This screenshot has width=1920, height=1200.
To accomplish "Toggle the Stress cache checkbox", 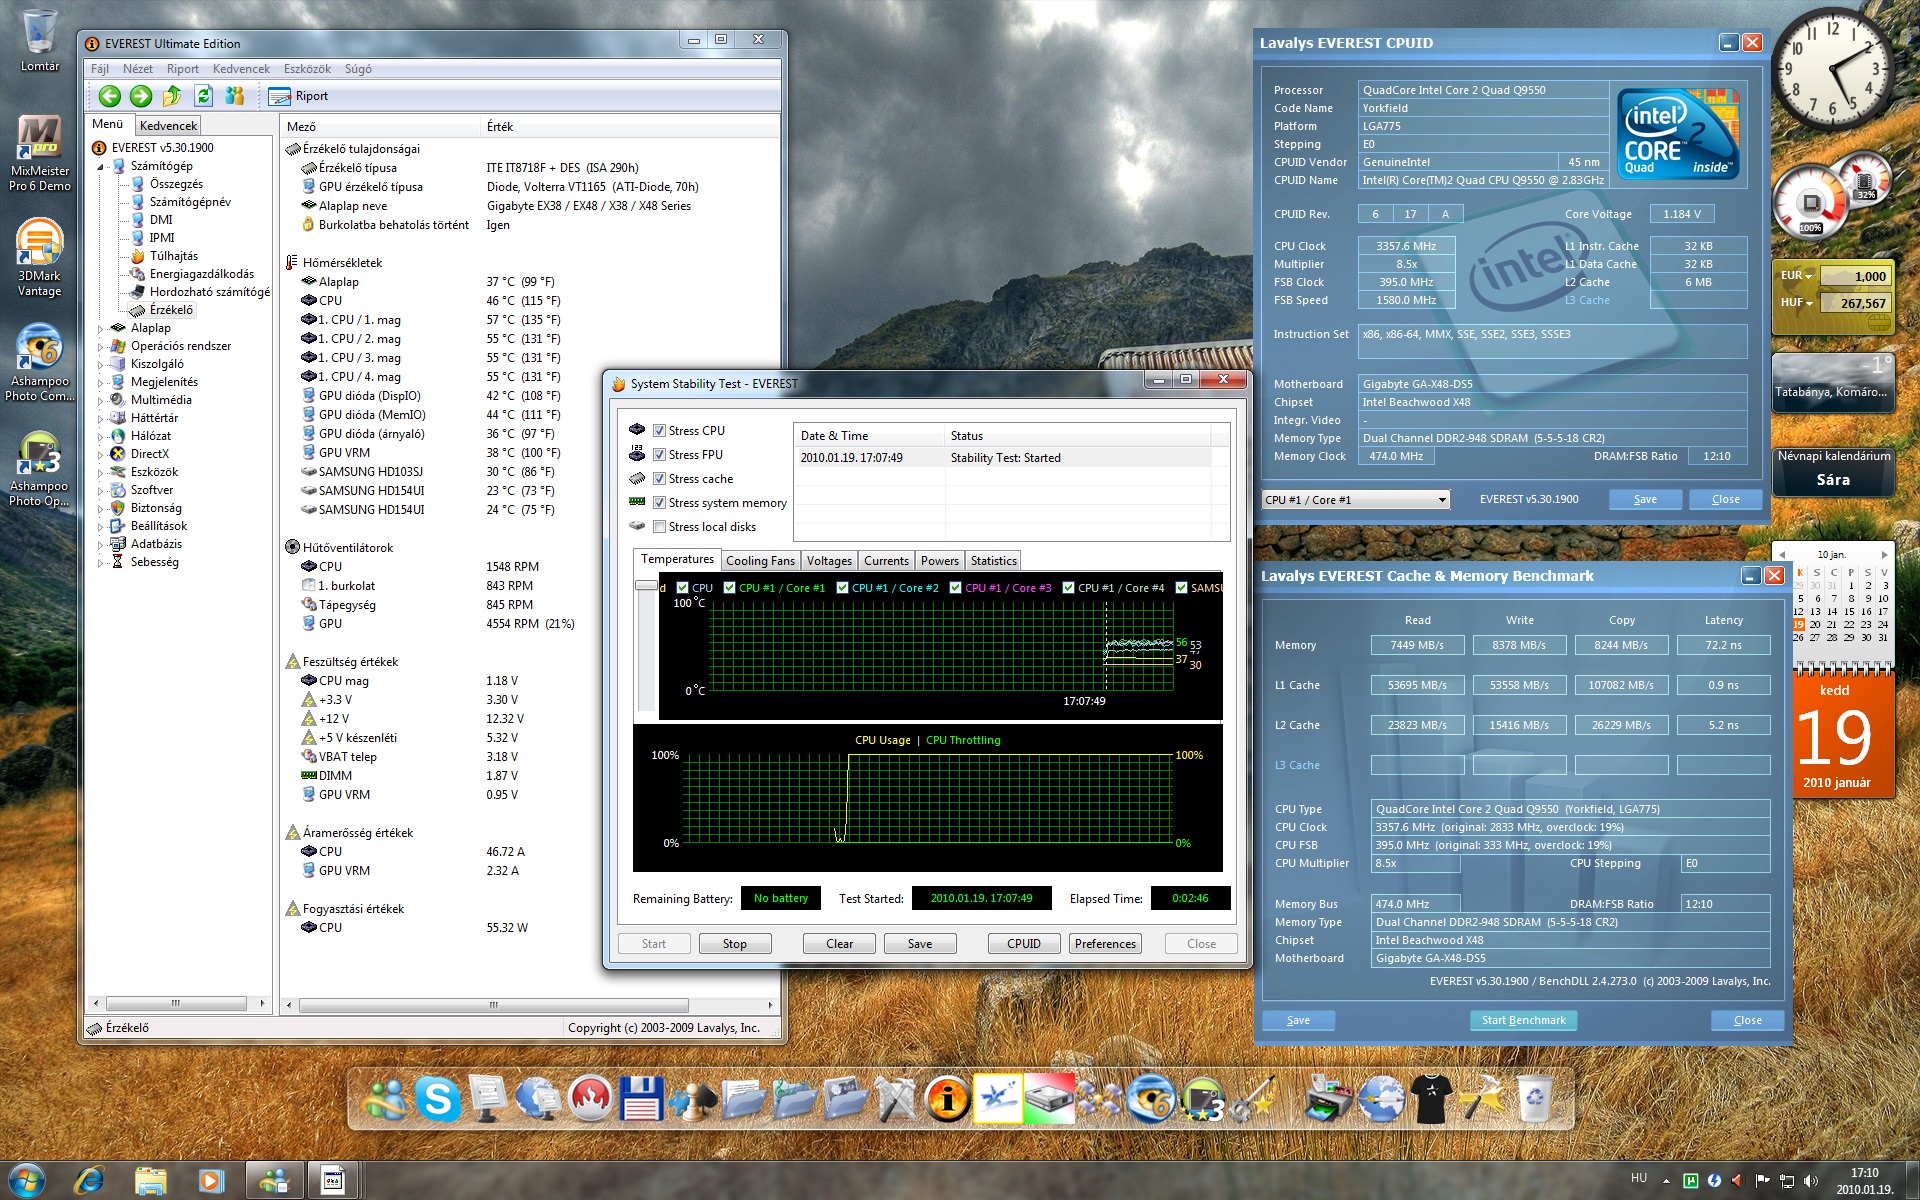I will point(659,479).
